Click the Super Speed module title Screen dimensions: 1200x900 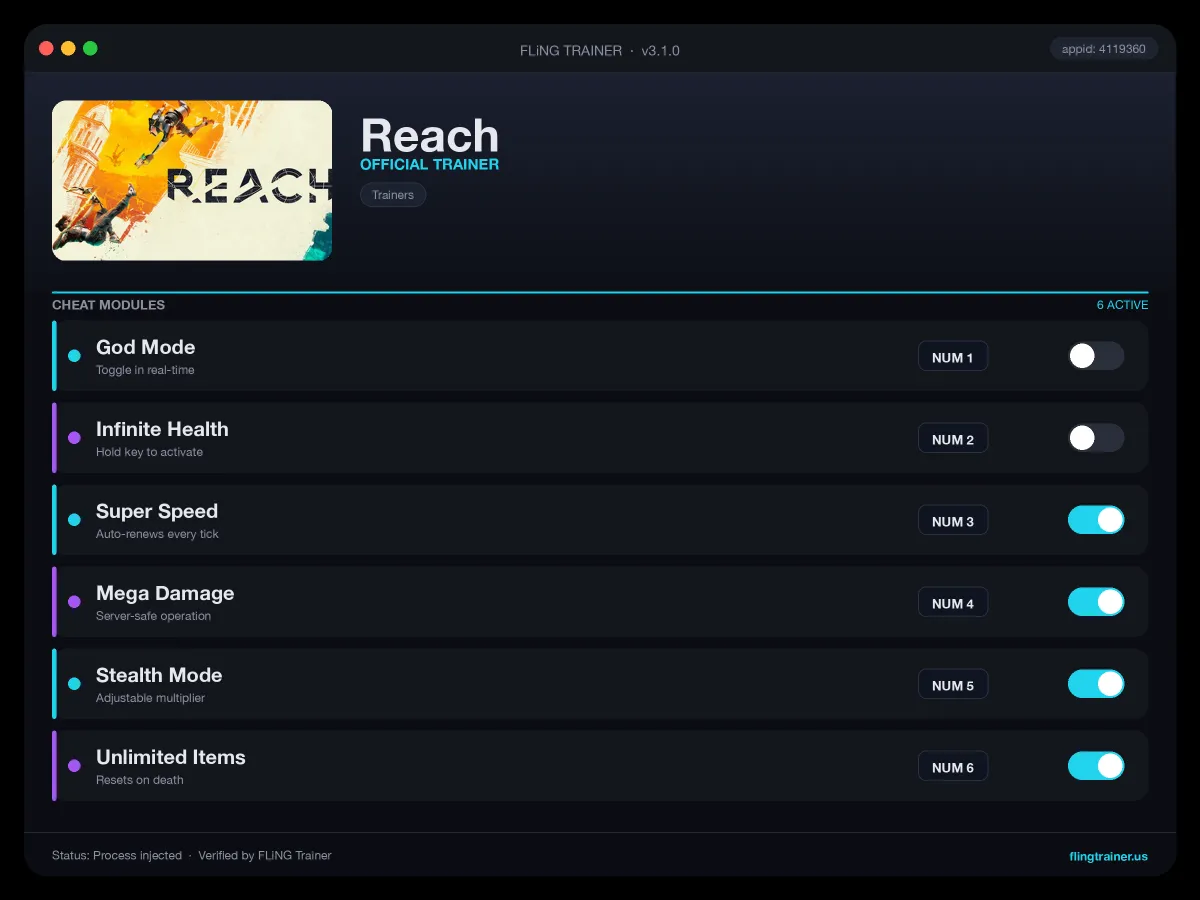click(157, 511)
